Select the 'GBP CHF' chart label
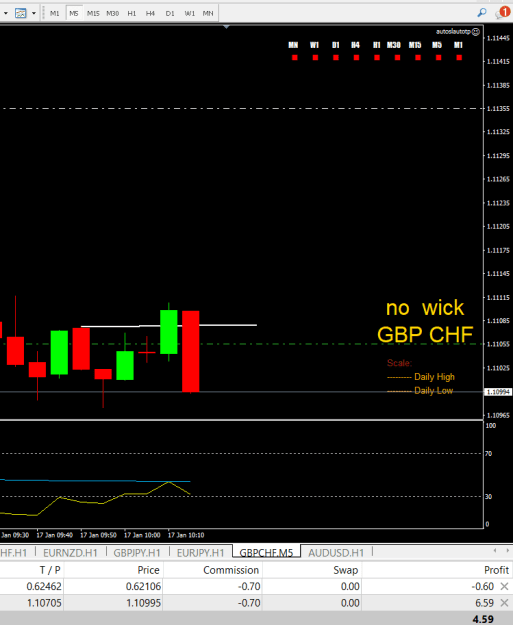The image size is (513, 625). pyautogui.click(x=425, y=334)
